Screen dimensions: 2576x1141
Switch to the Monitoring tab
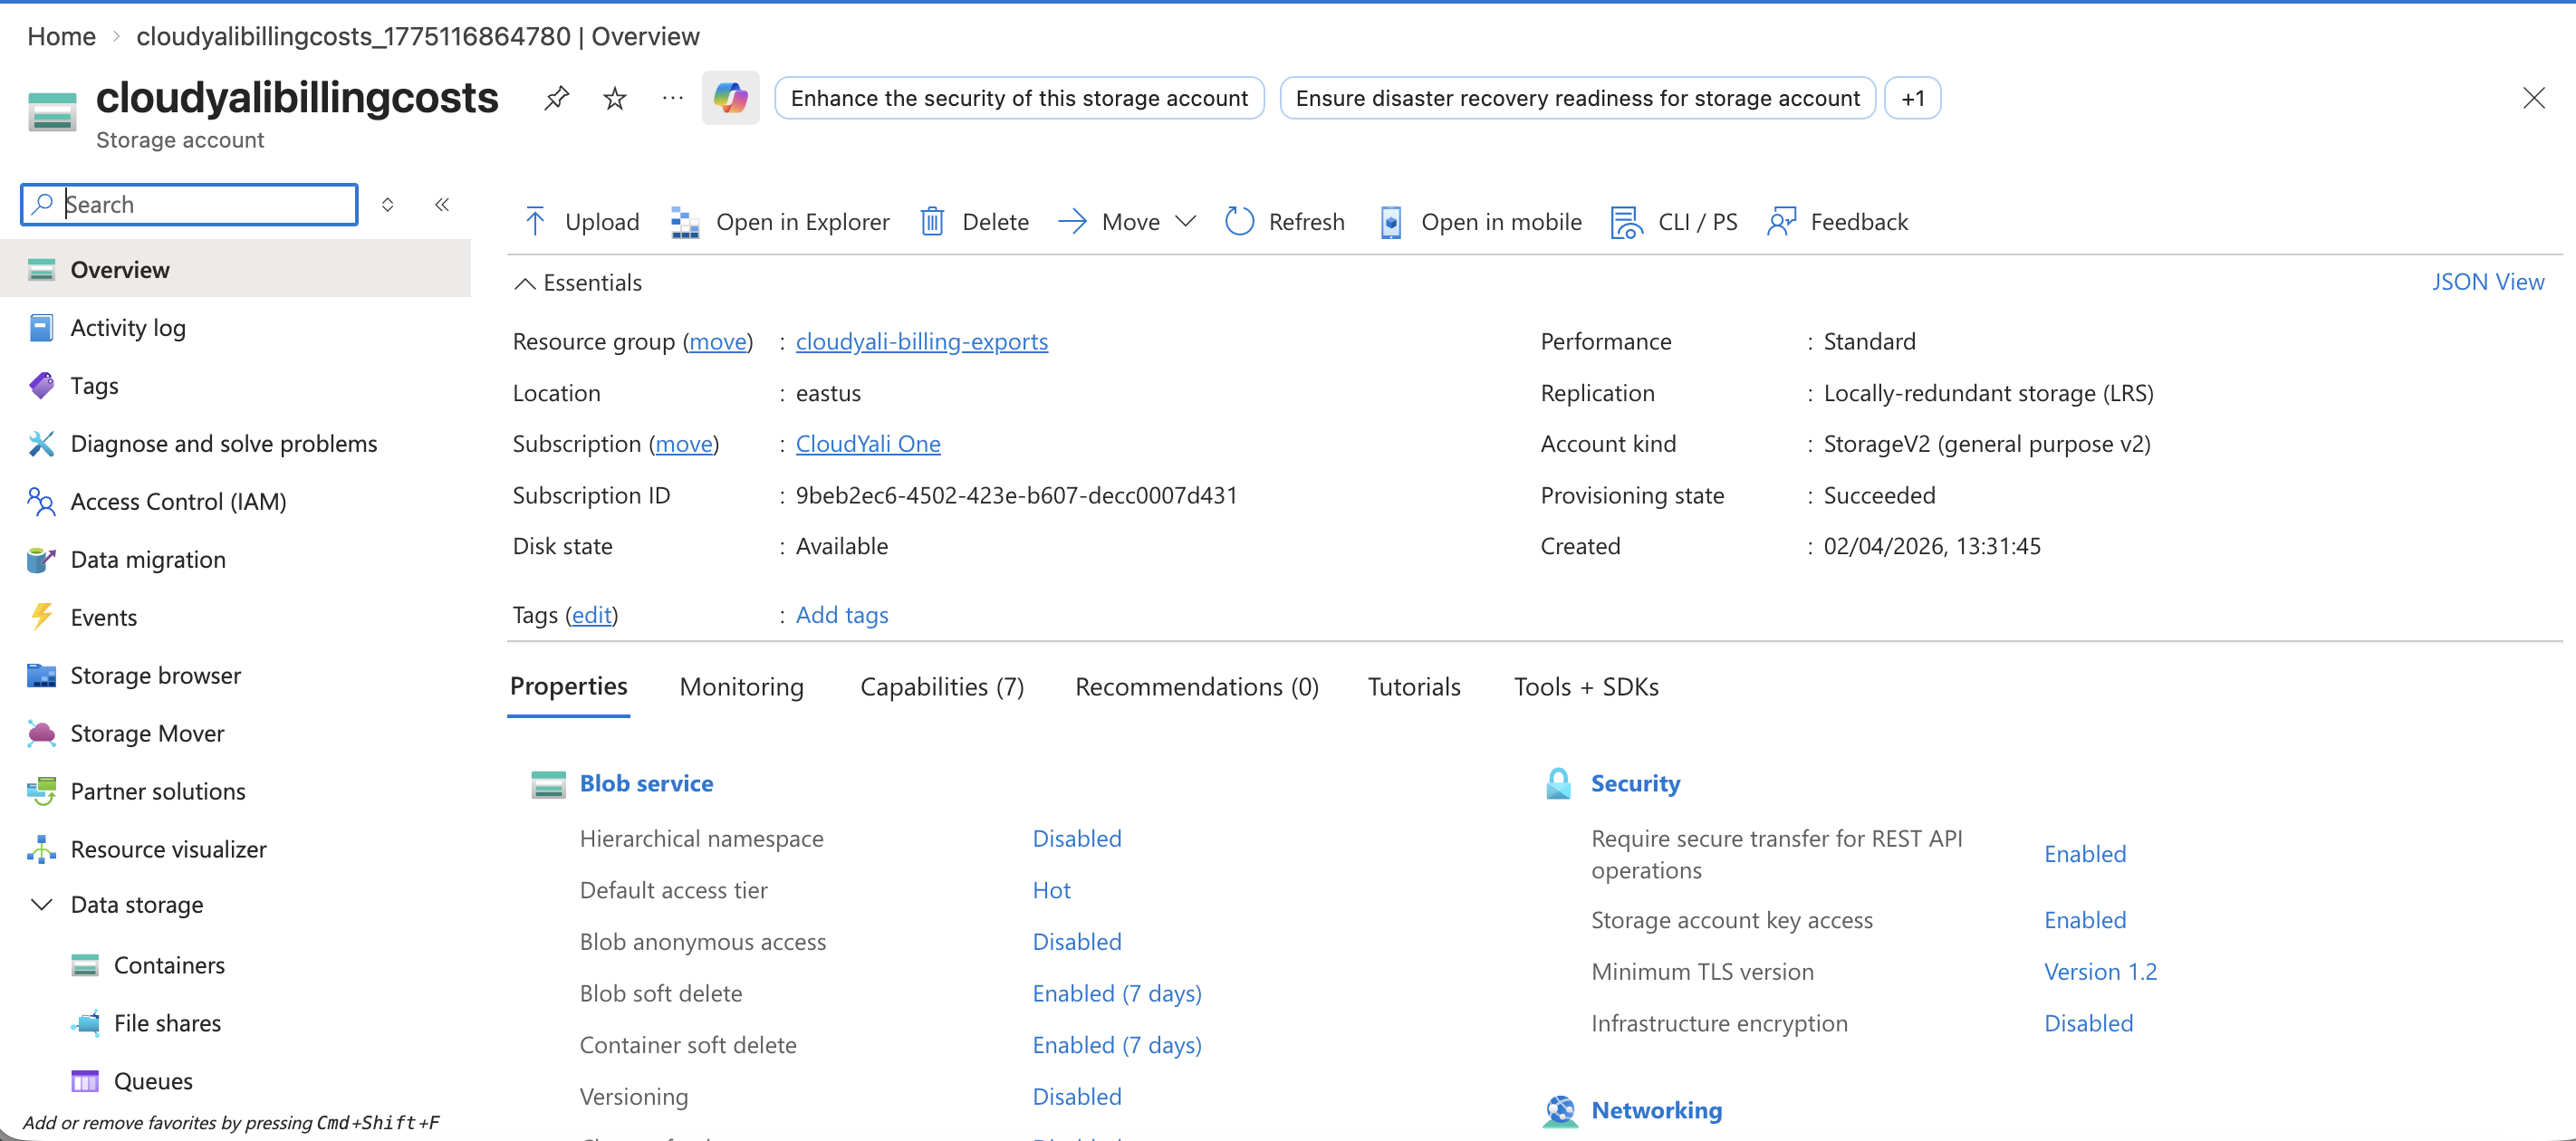[x=741, y=686]
